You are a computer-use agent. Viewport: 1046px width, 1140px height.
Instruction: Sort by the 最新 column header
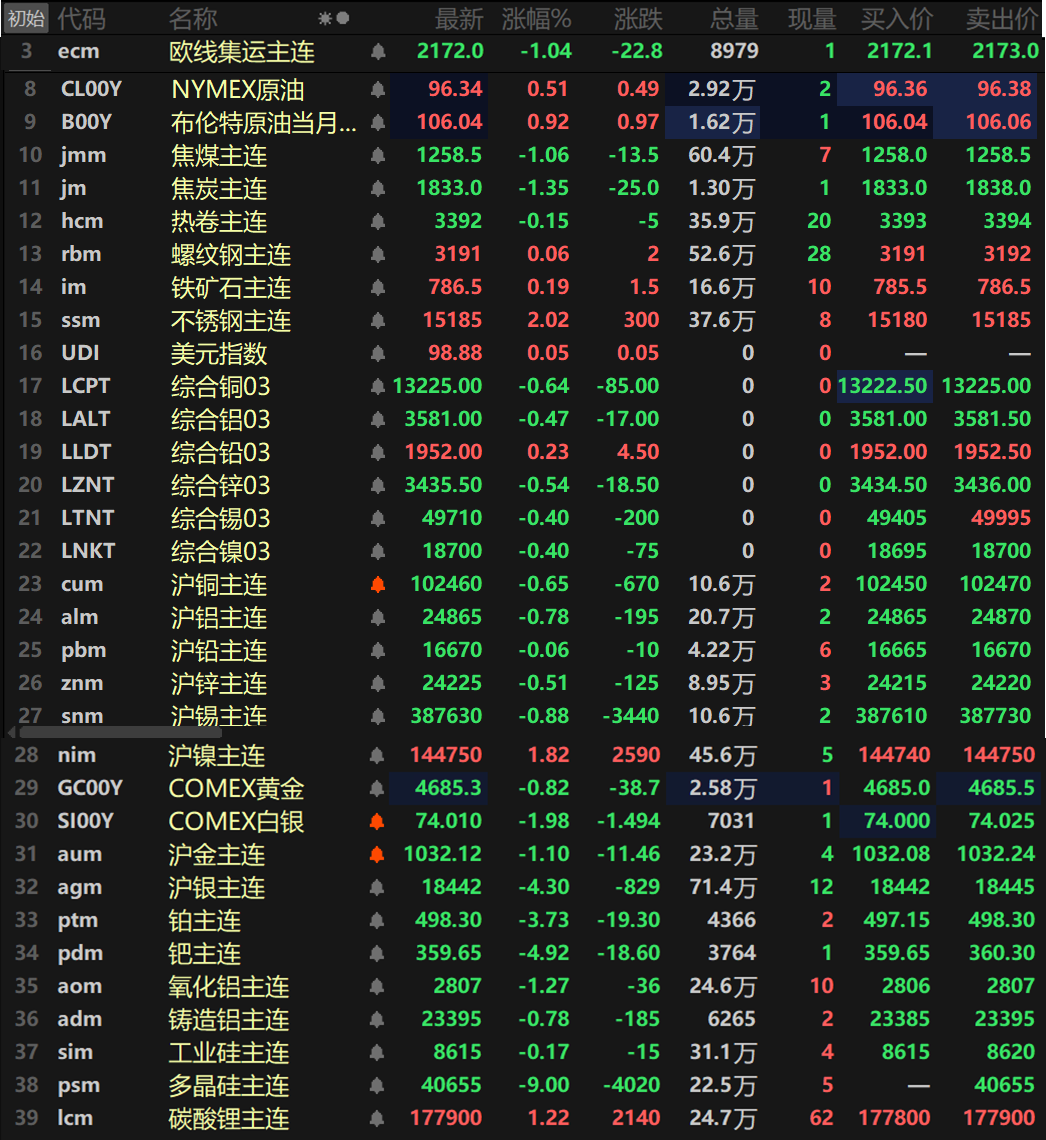tap(459, 18)
